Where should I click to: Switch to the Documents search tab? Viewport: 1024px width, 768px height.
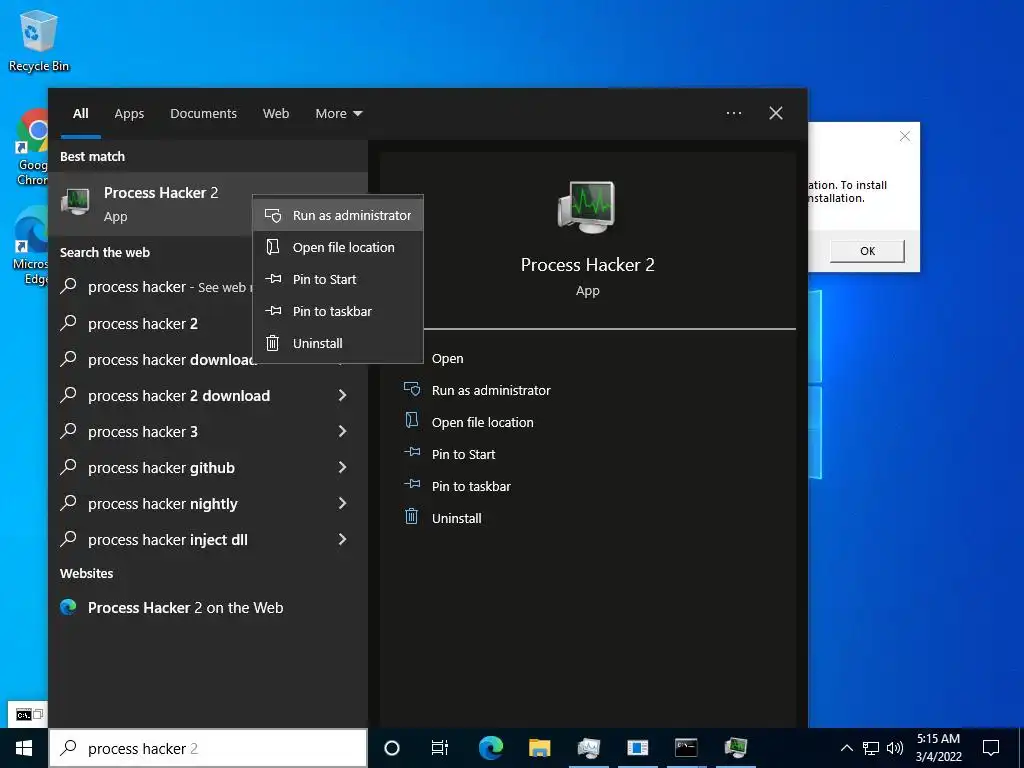point(203,114)
